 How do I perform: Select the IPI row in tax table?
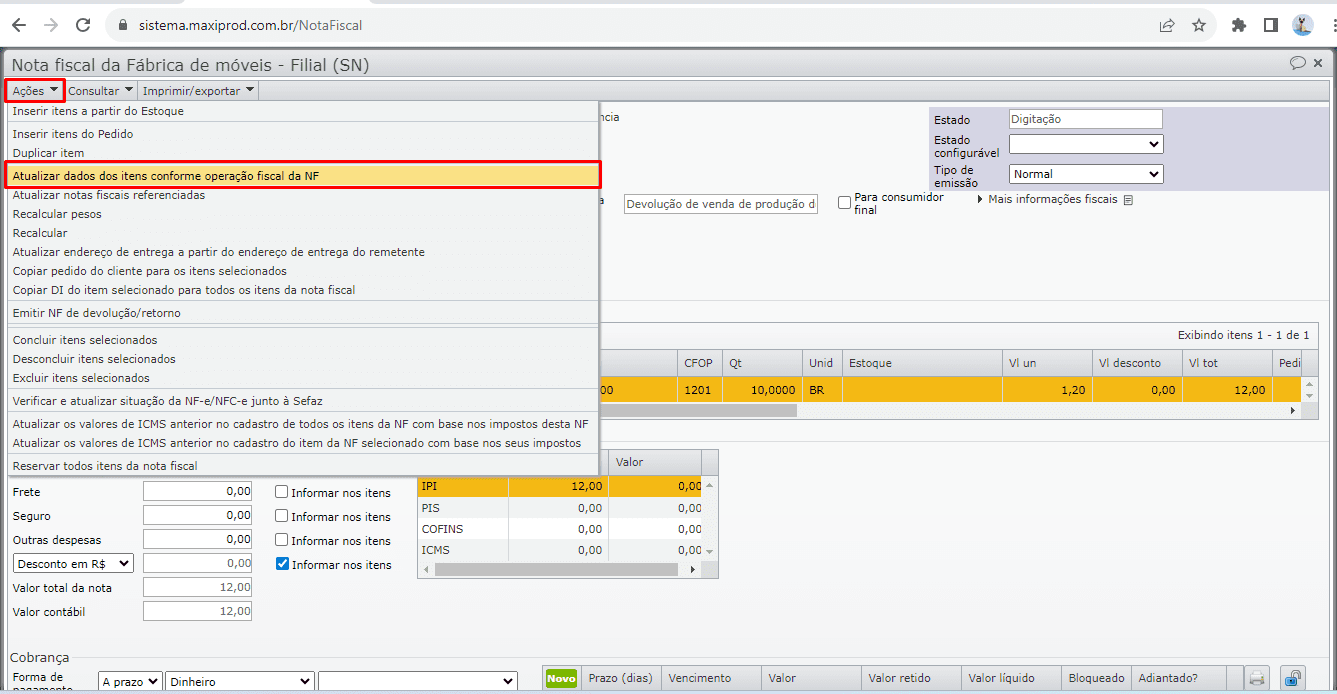pyautogui.click(x=560, y=486)
